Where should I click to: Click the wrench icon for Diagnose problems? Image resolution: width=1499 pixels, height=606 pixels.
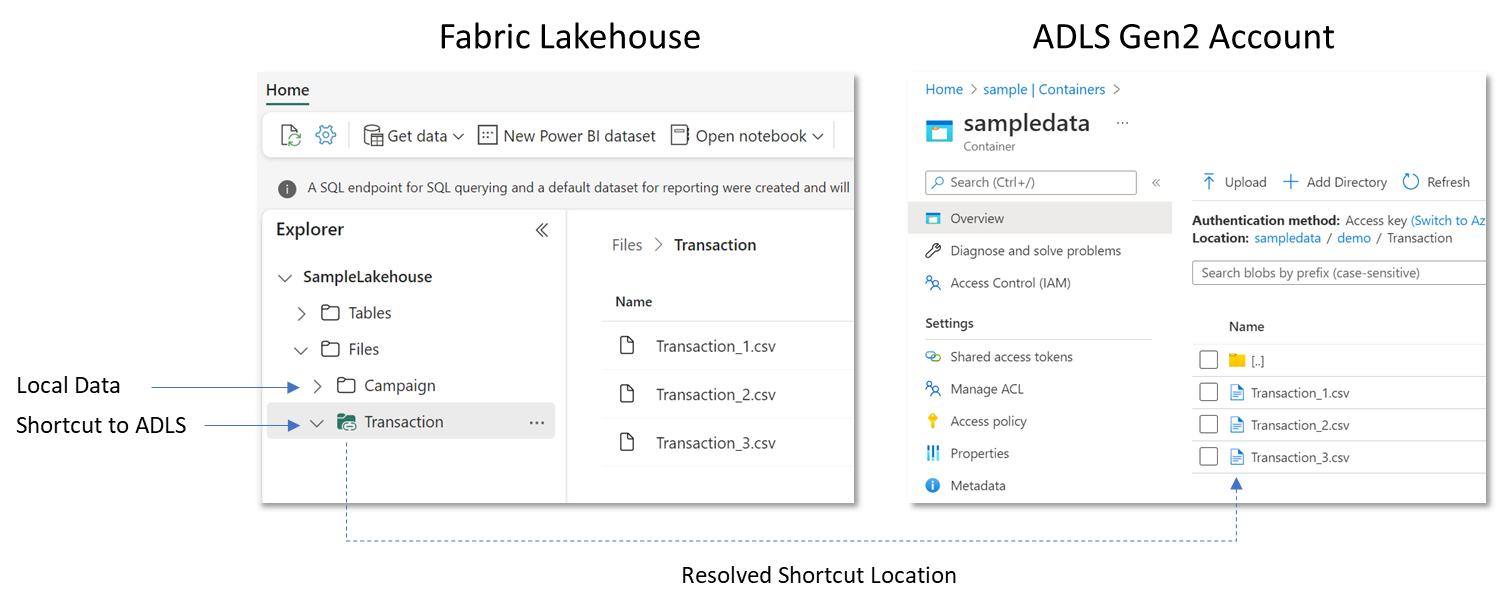(x=933, y=251)
